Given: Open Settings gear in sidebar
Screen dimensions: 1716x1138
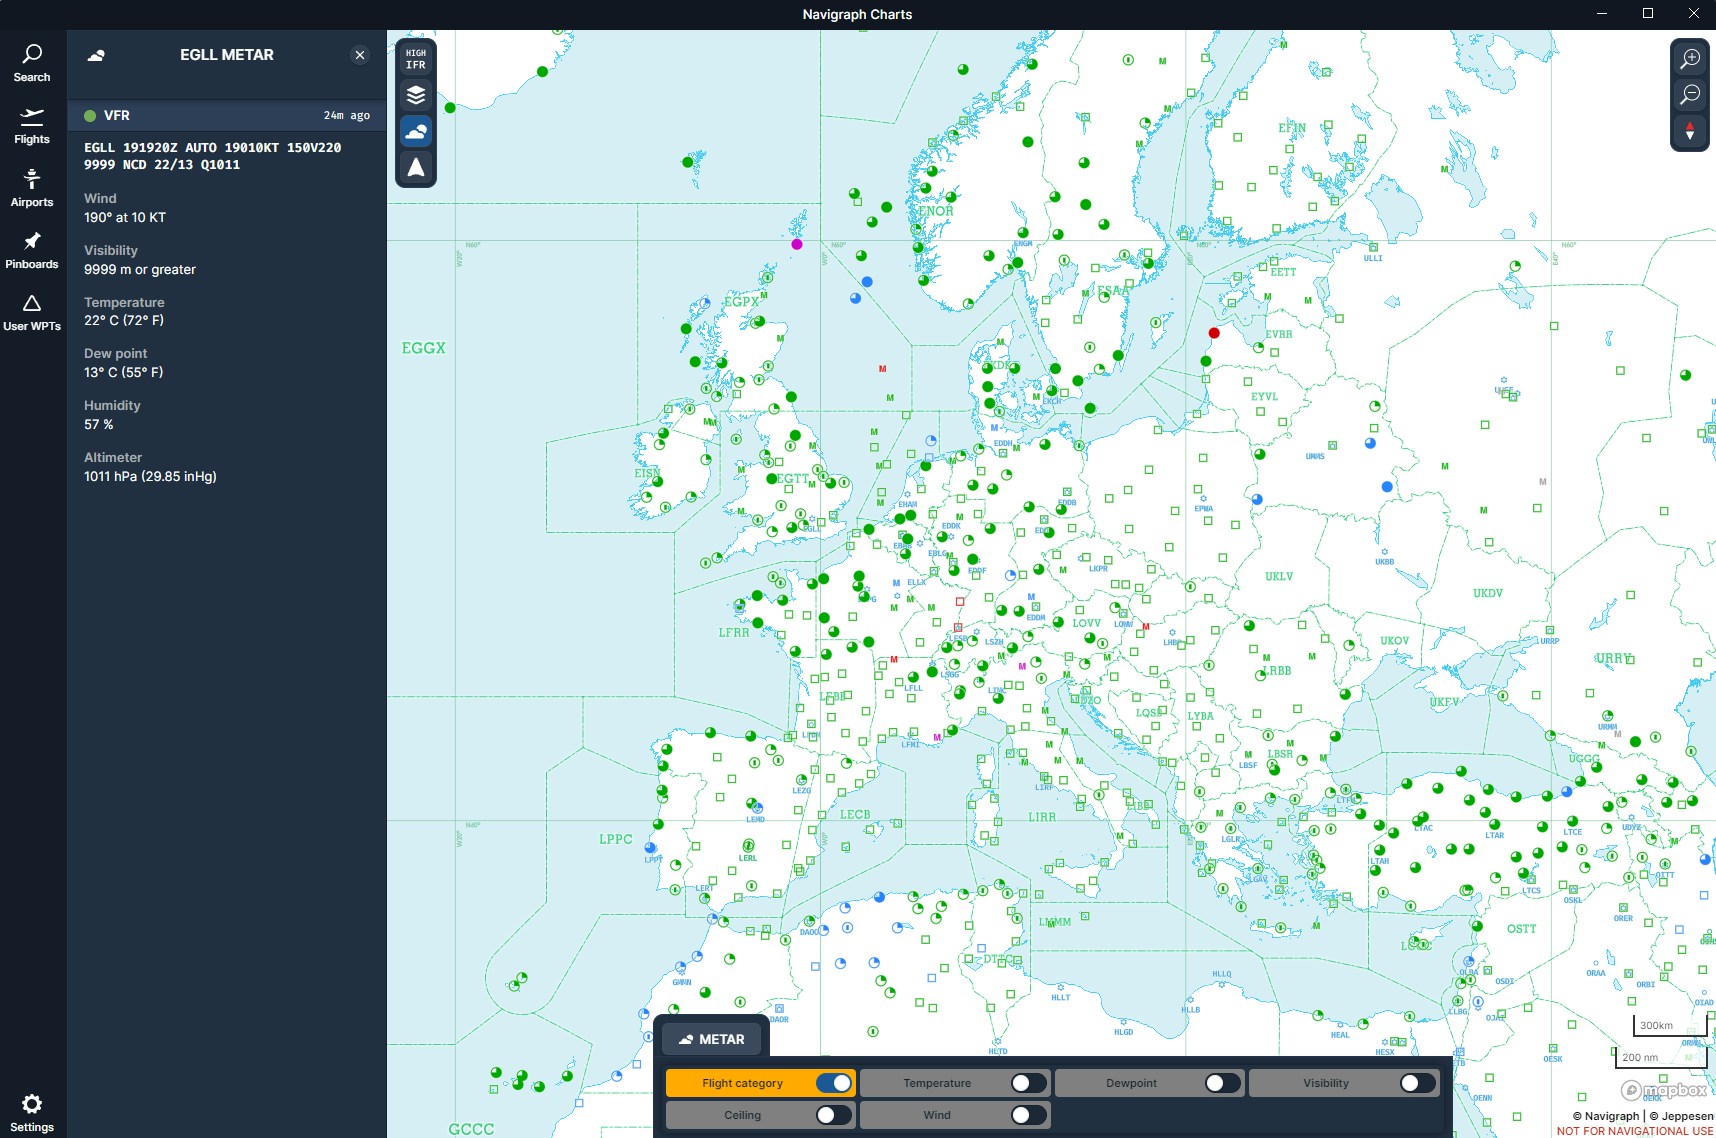Looking at the screenshot, I should (32, 1112).
